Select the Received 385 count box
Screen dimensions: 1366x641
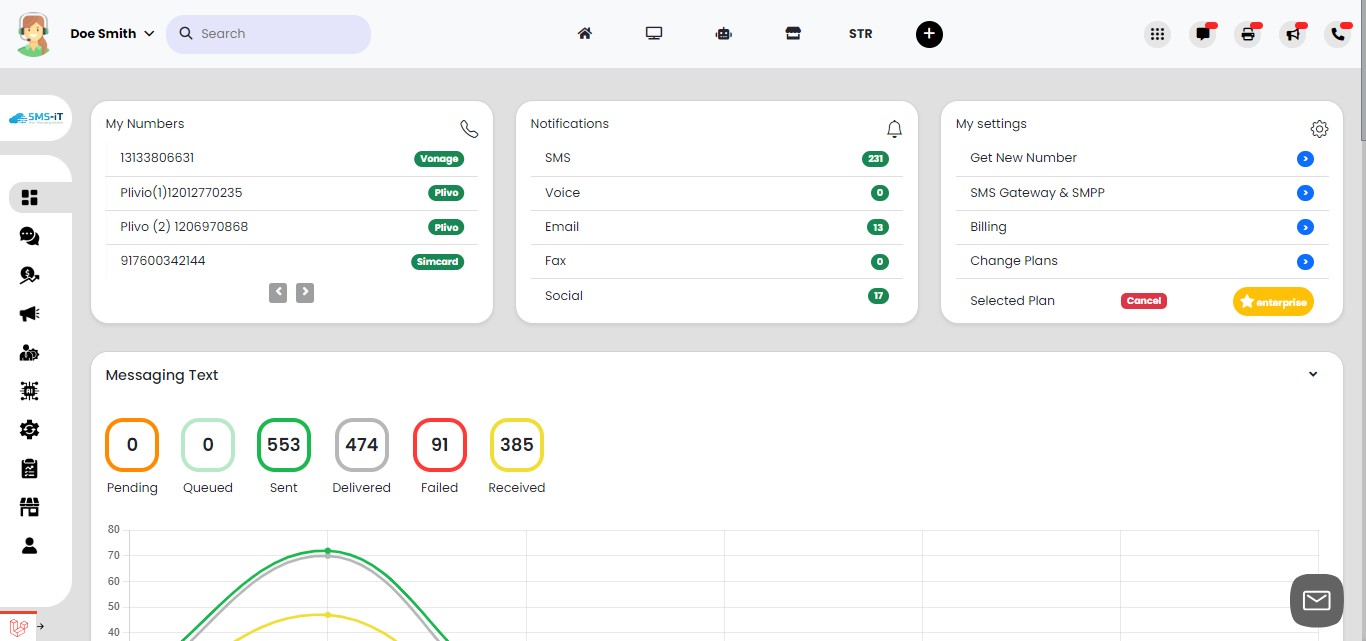517,445
